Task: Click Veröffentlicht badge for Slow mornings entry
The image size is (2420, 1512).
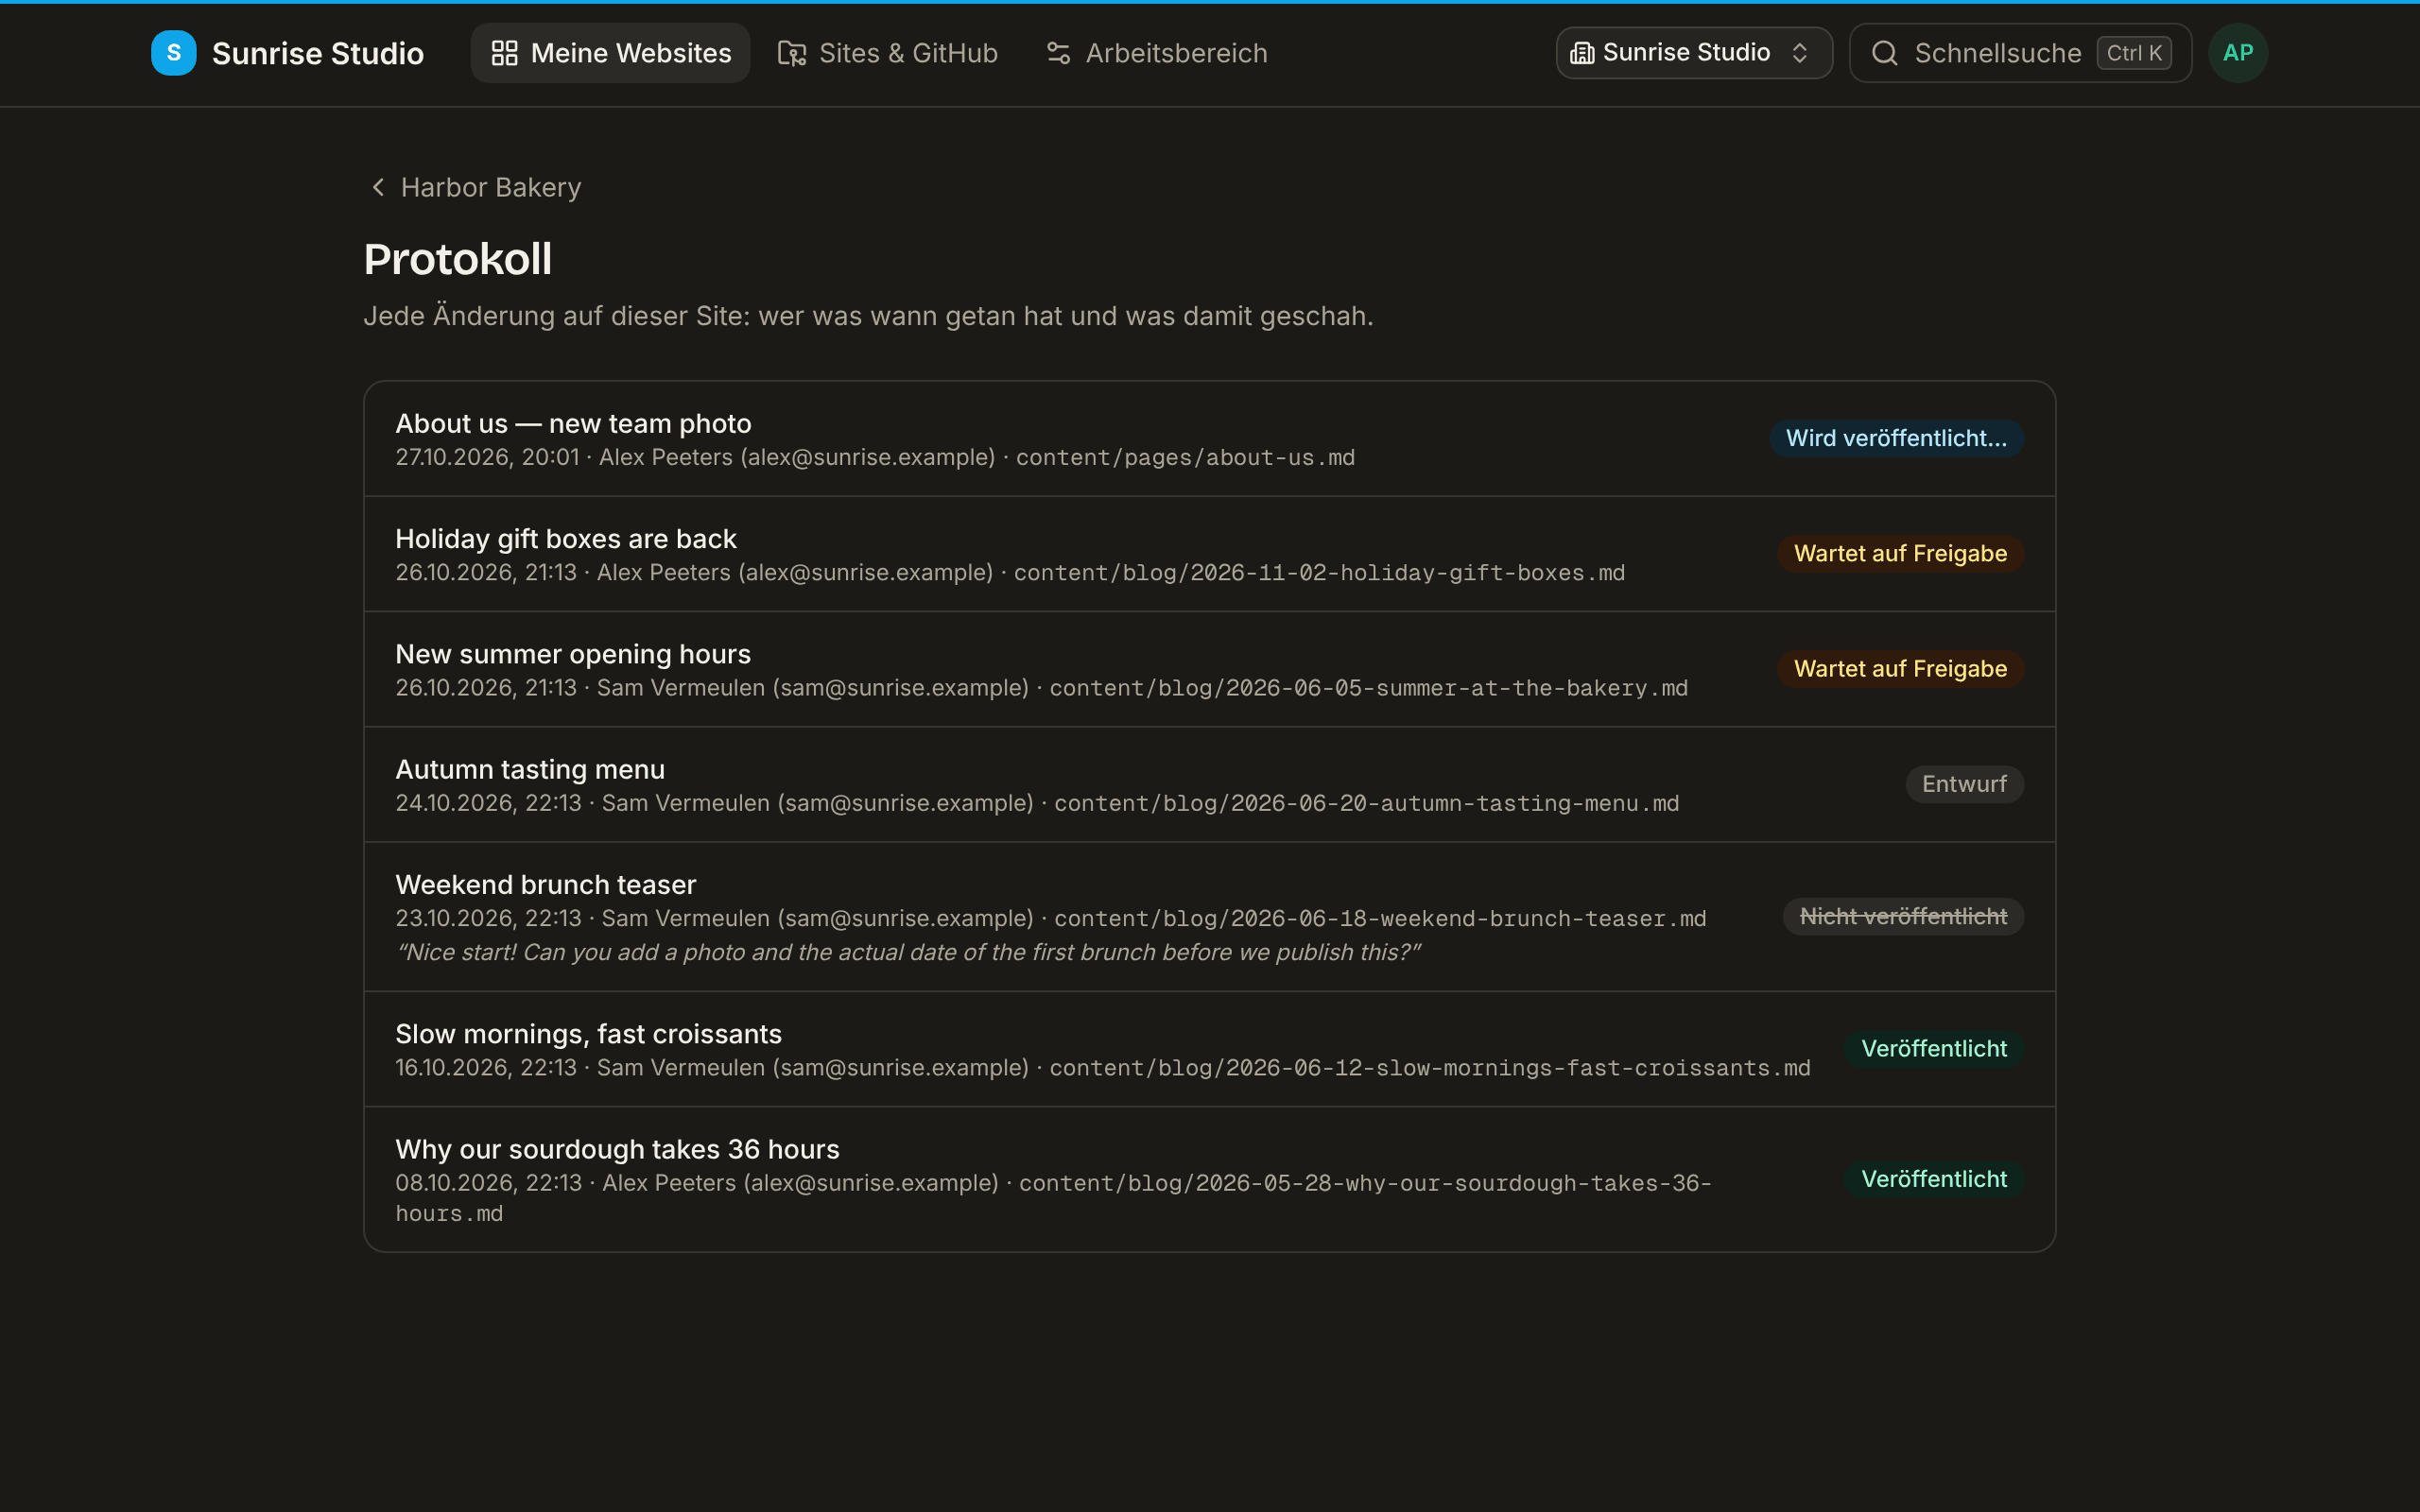Action: [x=1934, y=1048]
